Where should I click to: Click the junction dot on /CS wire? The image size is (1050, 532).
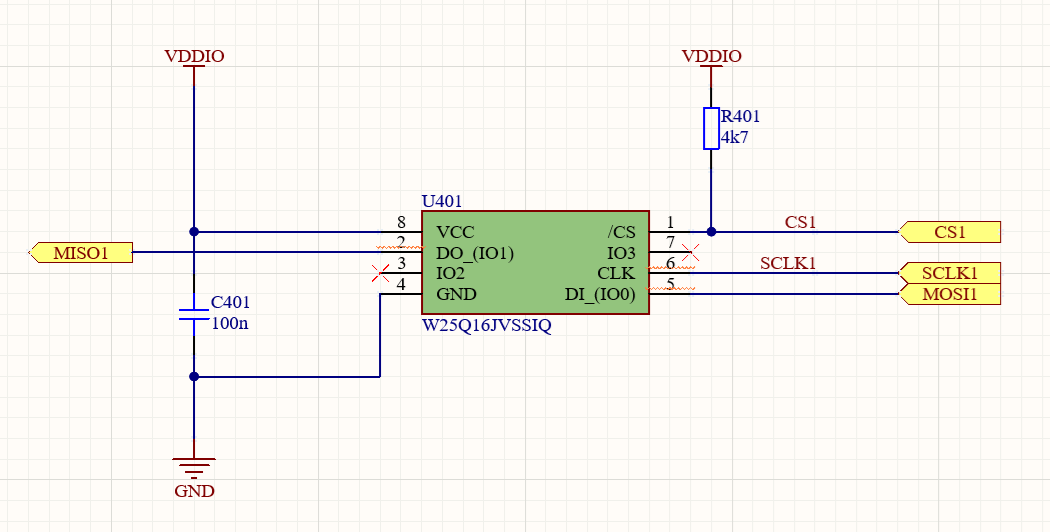[711, 232]
